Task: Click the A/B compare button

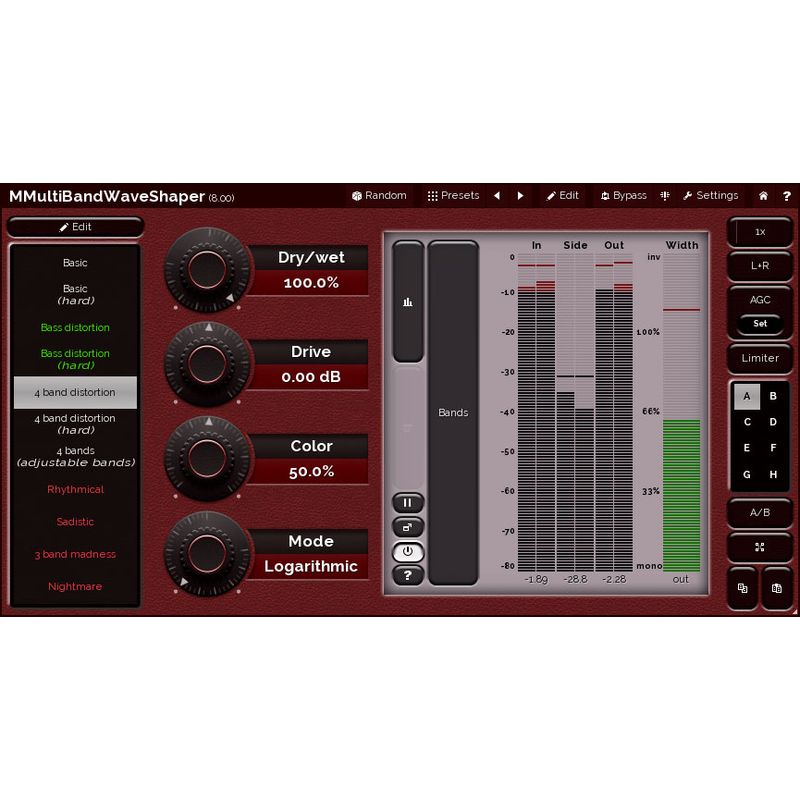Action: pyautogui.click(x=760, y=513)
